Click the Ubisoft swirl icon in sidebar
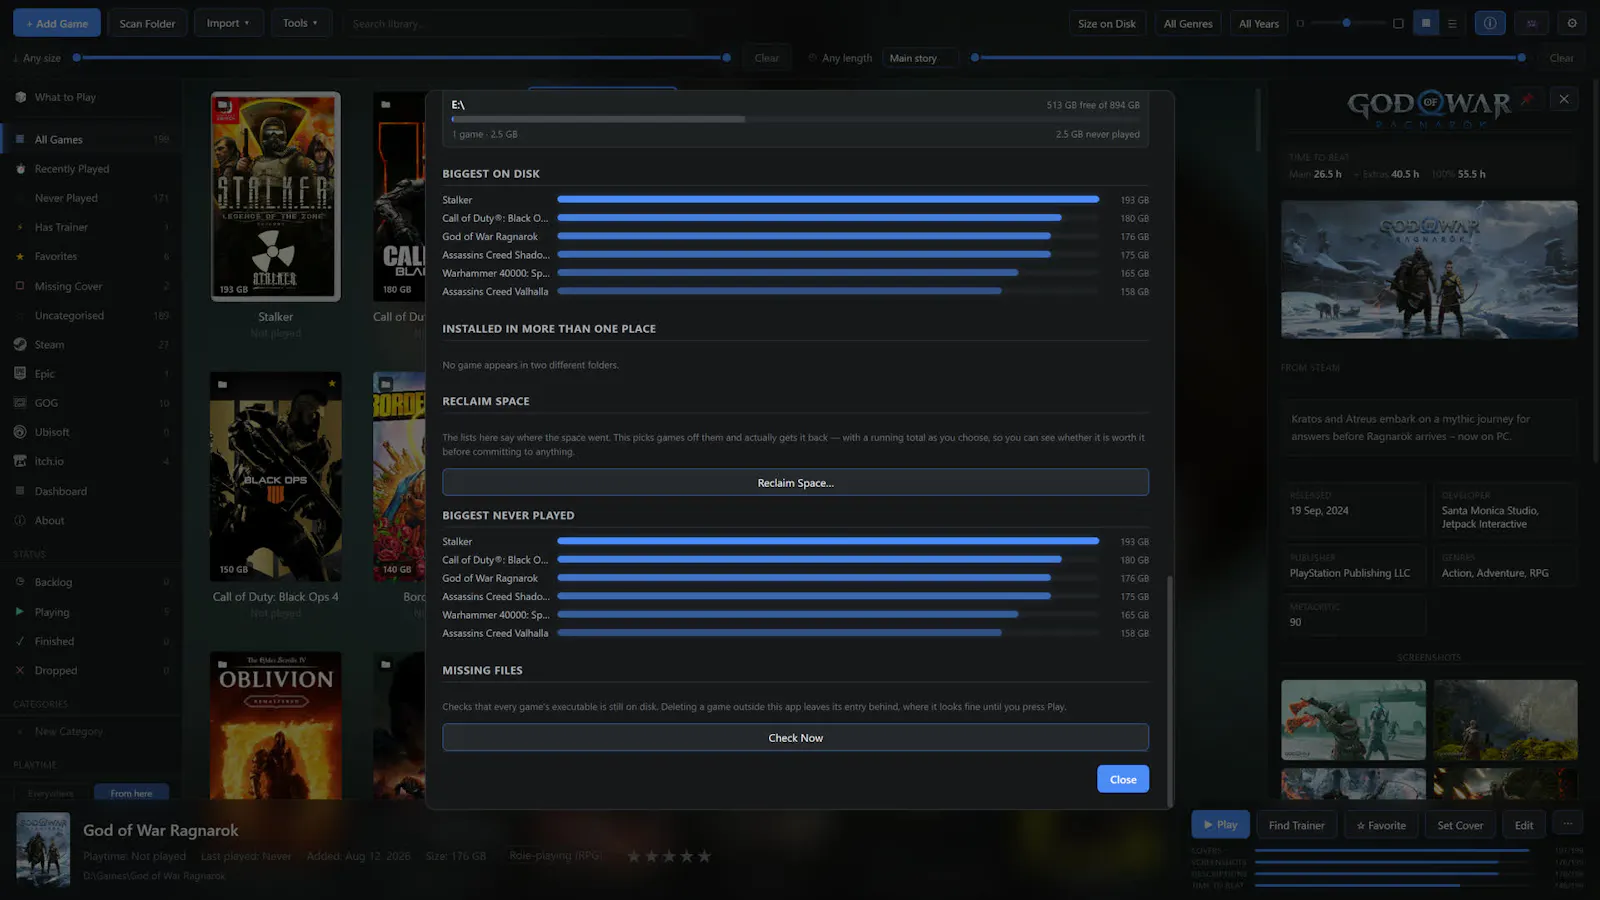Viewport: 1600px width, 900px height. coord(20,432)
